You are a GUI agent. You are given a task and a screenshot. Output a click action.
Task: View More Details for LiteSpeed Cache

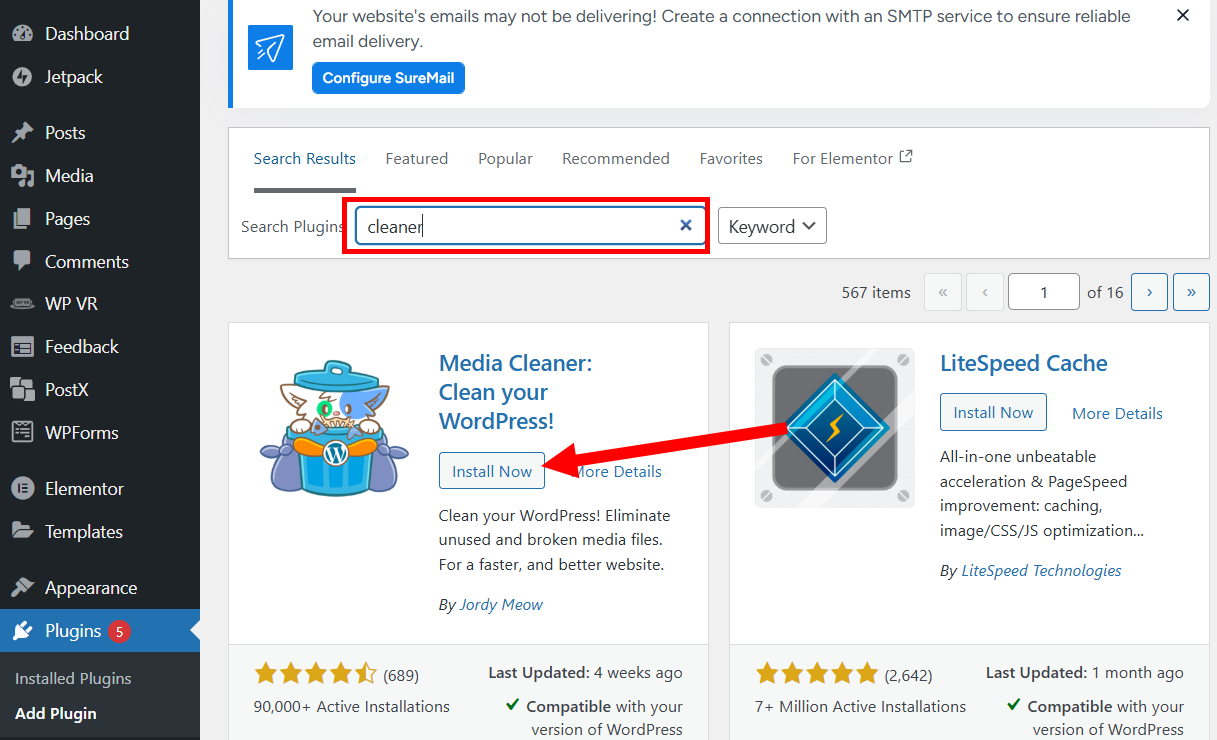coord(1117,413)
